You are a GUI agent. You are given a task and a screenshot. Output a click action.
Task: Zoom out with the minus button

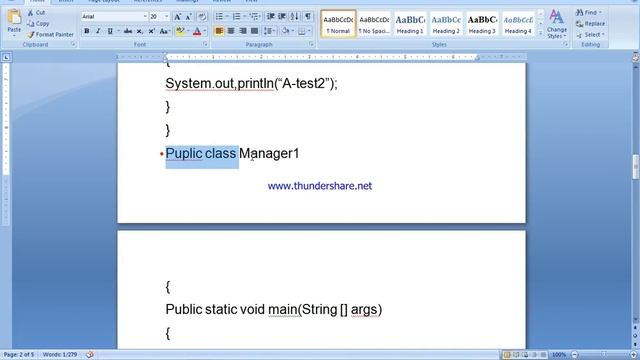pos(575,355)
